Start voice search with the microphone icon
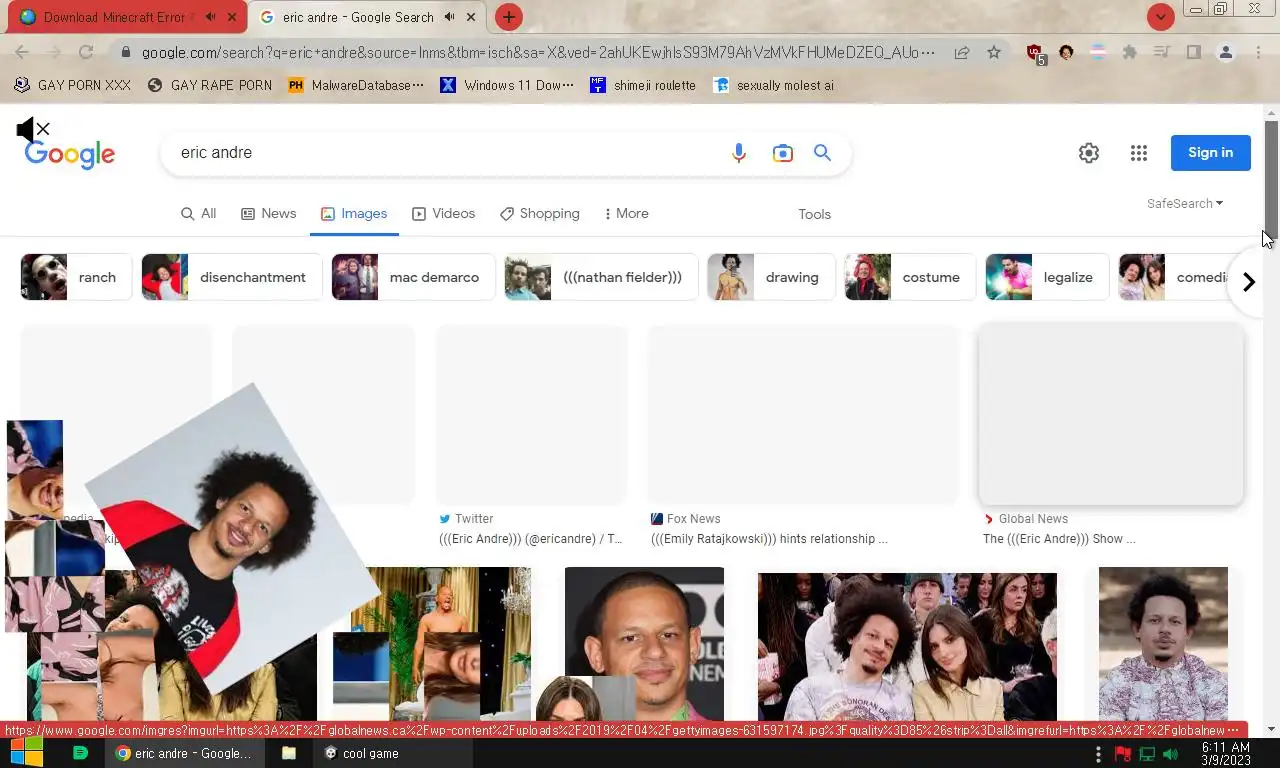 pyautogui.click(x=738, y=153)
